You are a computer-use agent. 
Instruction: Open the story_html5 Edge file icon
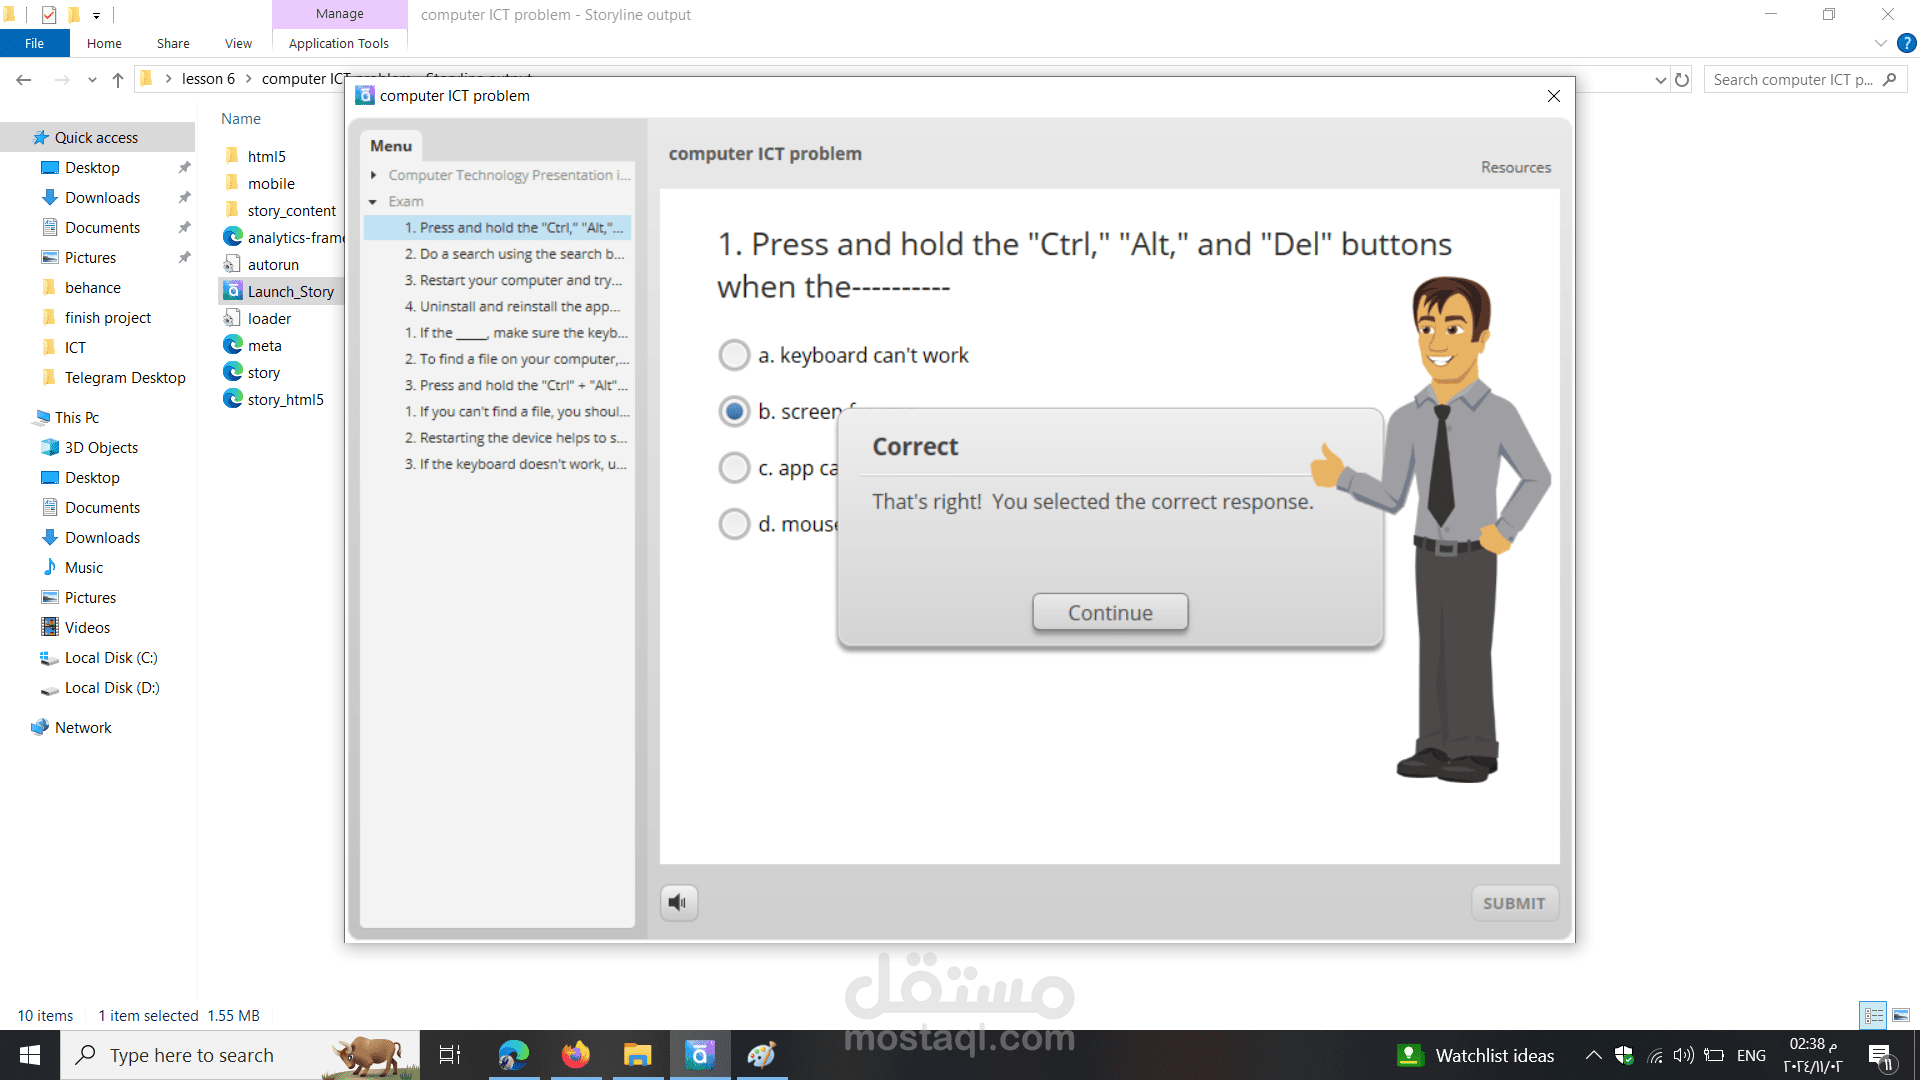(x=233, y=399)
